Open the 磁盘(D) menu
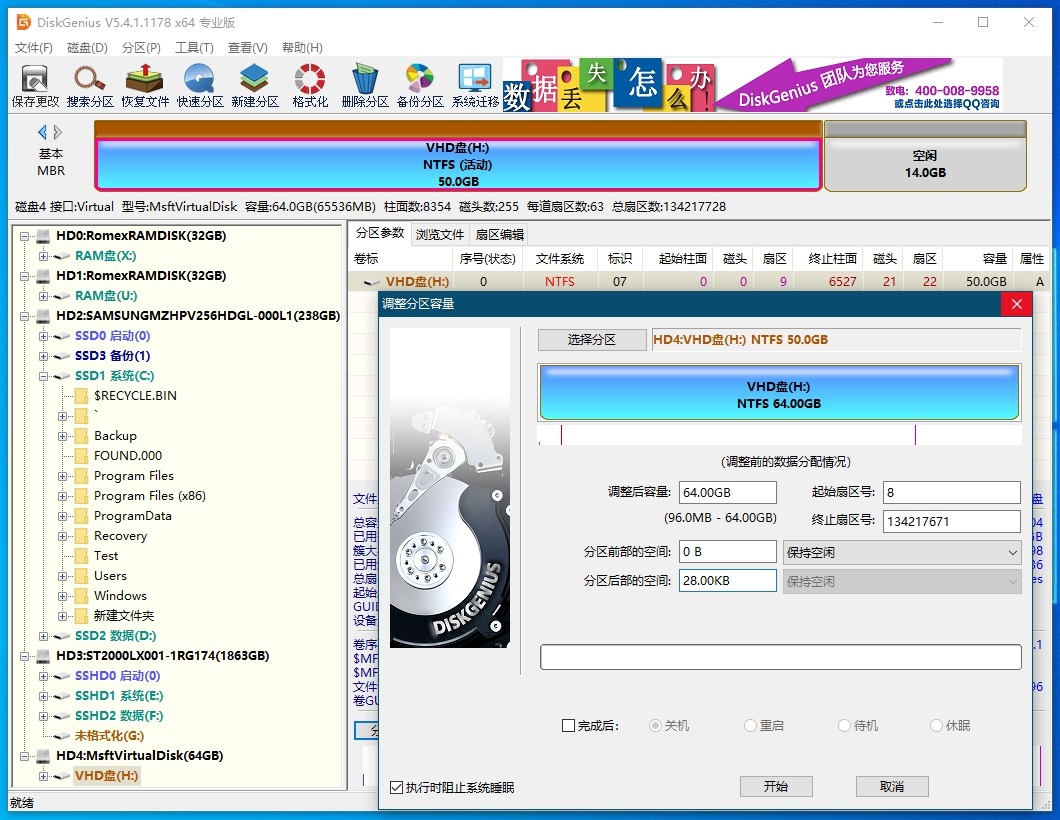 tap(87, 47)
